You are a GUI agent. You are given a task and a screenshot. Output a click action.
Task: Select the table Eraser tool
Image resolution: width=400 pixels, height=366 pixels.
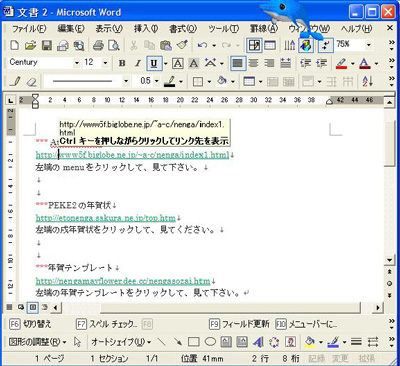31,81
